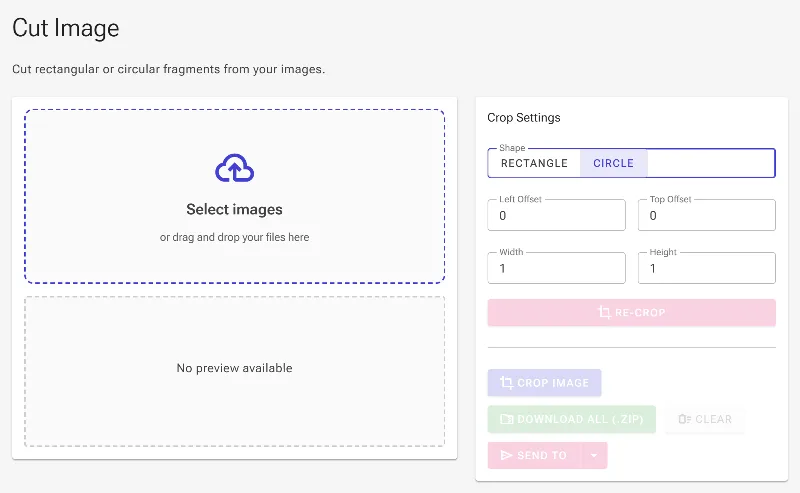Click into the Height field
Screen dimensions: 800x493
(707, 268)
